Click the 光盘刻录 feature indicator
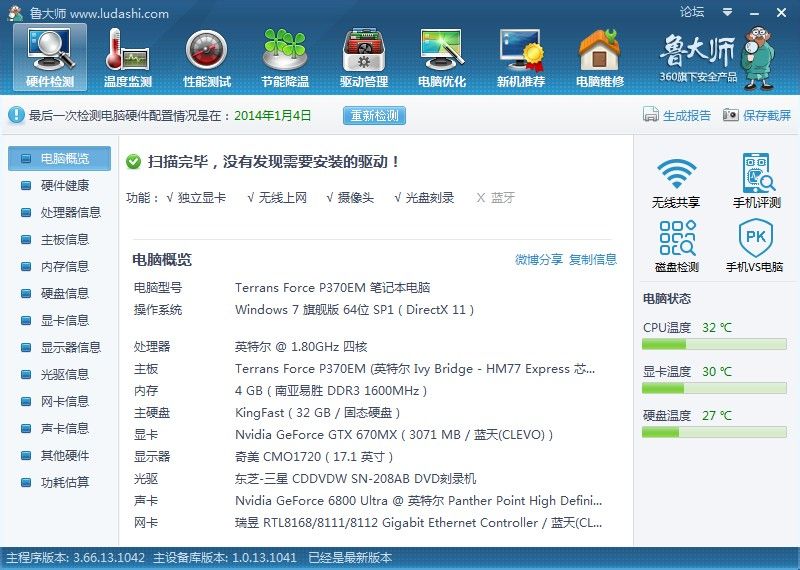The width and height of the screenshot is (800, 570). point(424,198)
